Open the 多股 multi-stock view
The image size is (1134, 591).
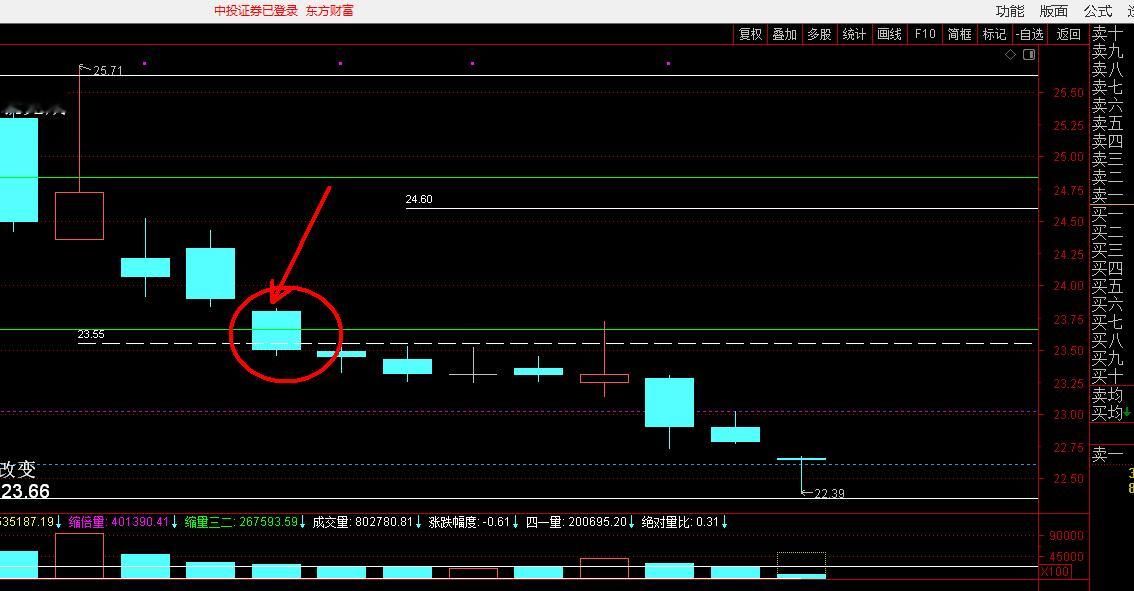tap(820, 33)
